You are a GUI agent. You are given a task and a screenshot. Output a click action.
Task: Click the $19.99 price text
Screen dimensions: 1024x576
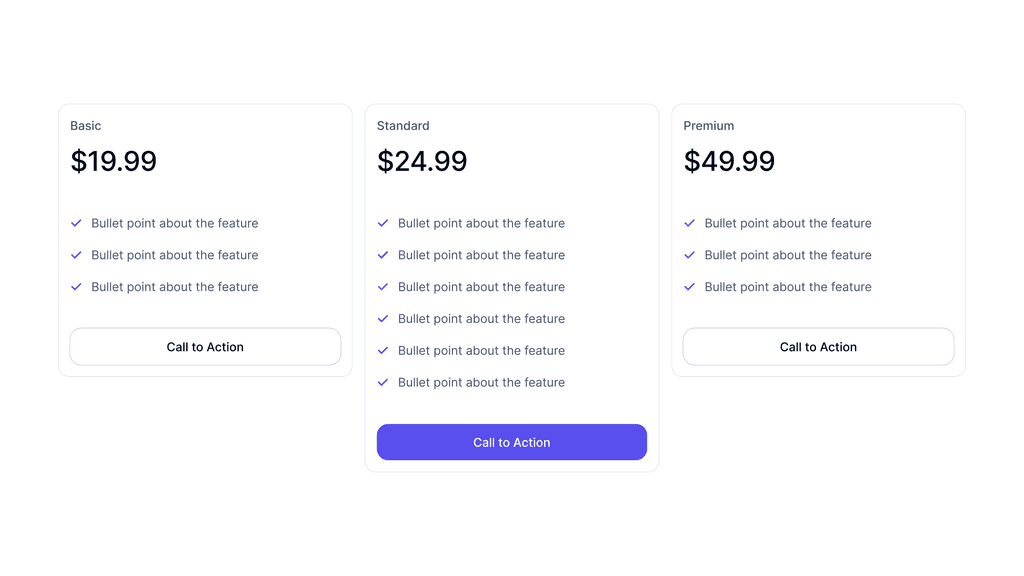pyautogui.click(x=113, y=161)
